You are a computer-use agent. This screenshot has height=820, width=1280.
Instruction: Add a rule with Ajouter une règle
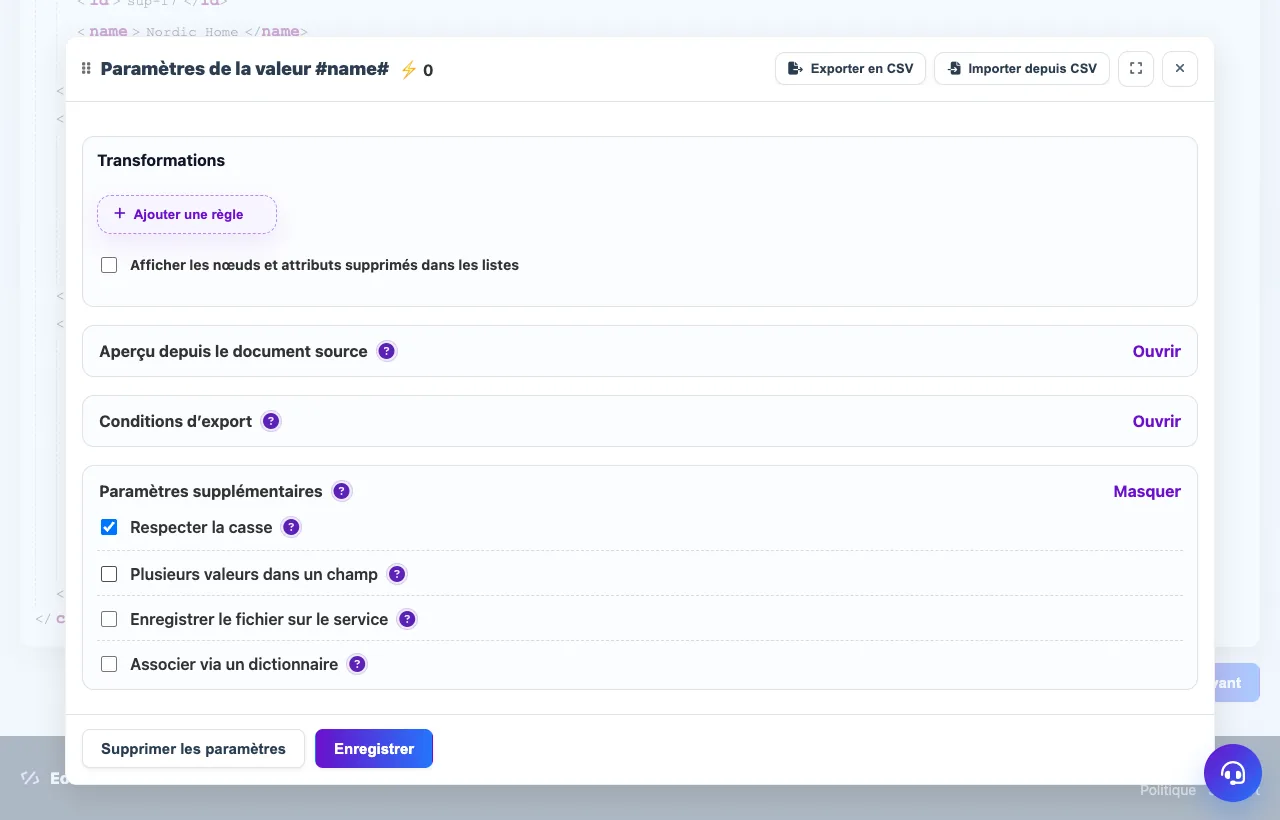(x=187, y=214)
